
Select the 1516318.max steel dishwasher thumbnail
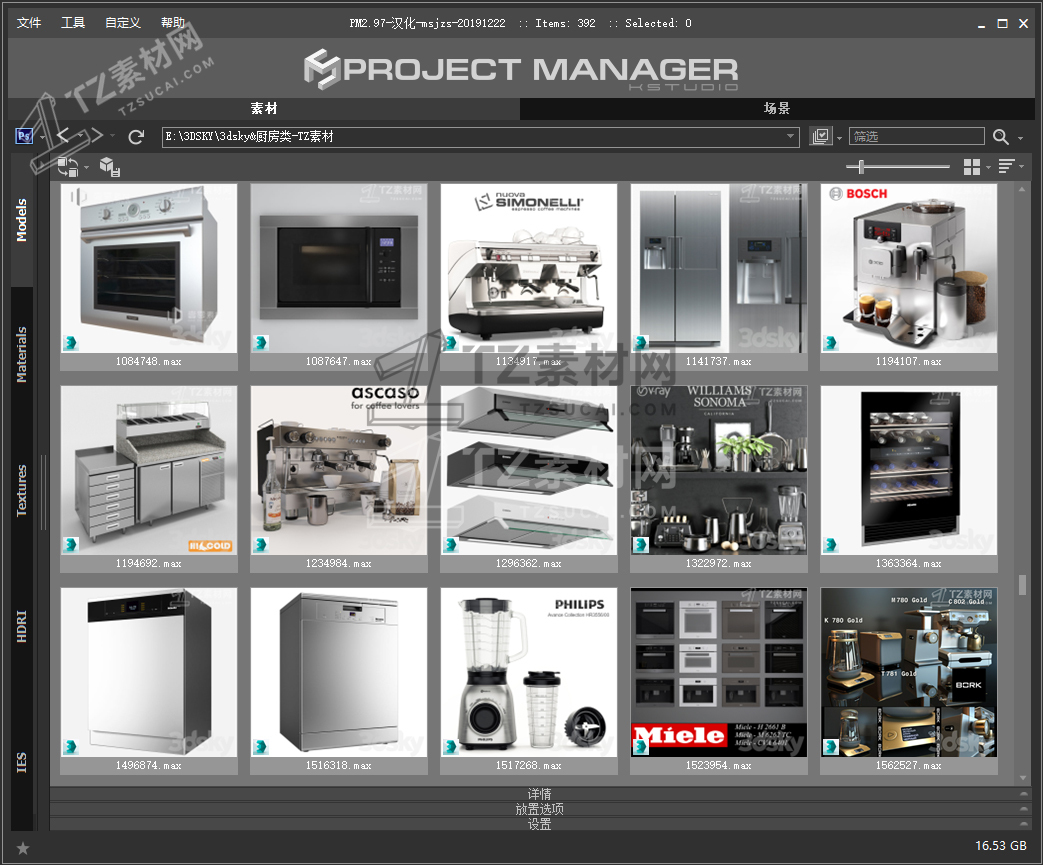pos(339,672)
